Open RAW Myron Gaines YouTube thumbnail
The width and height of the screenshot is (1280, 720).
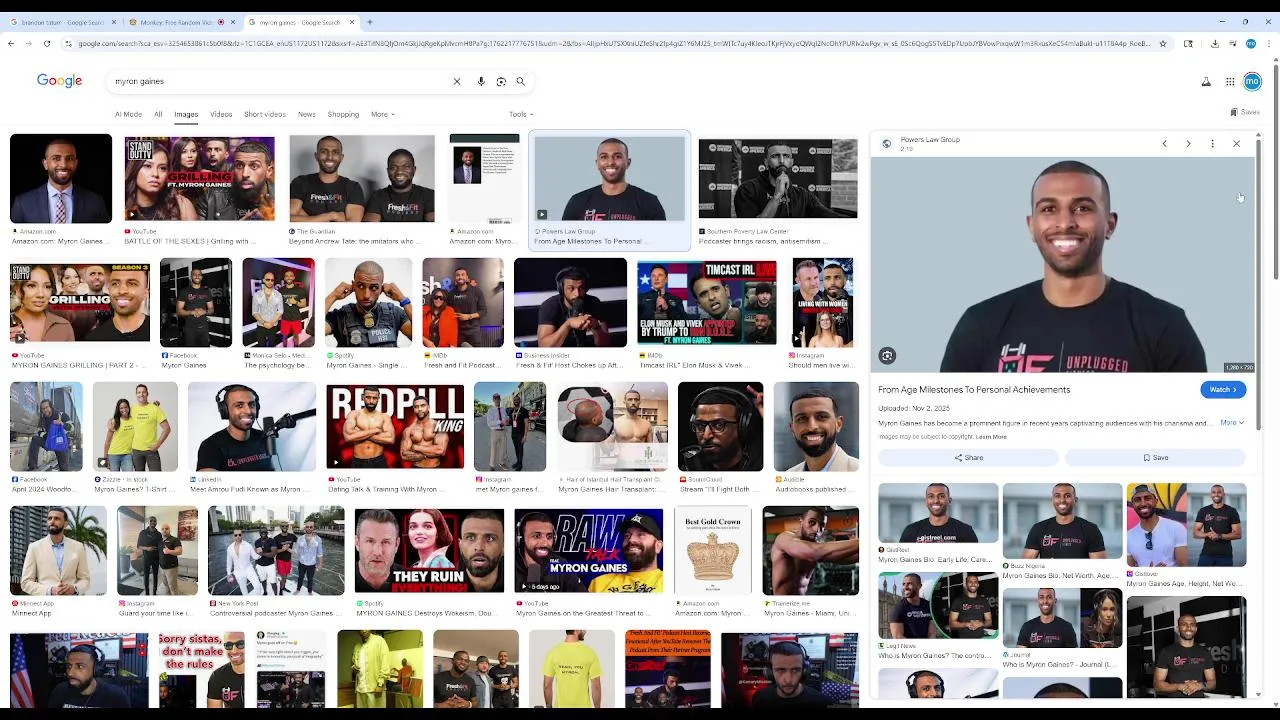click(588, 550)
